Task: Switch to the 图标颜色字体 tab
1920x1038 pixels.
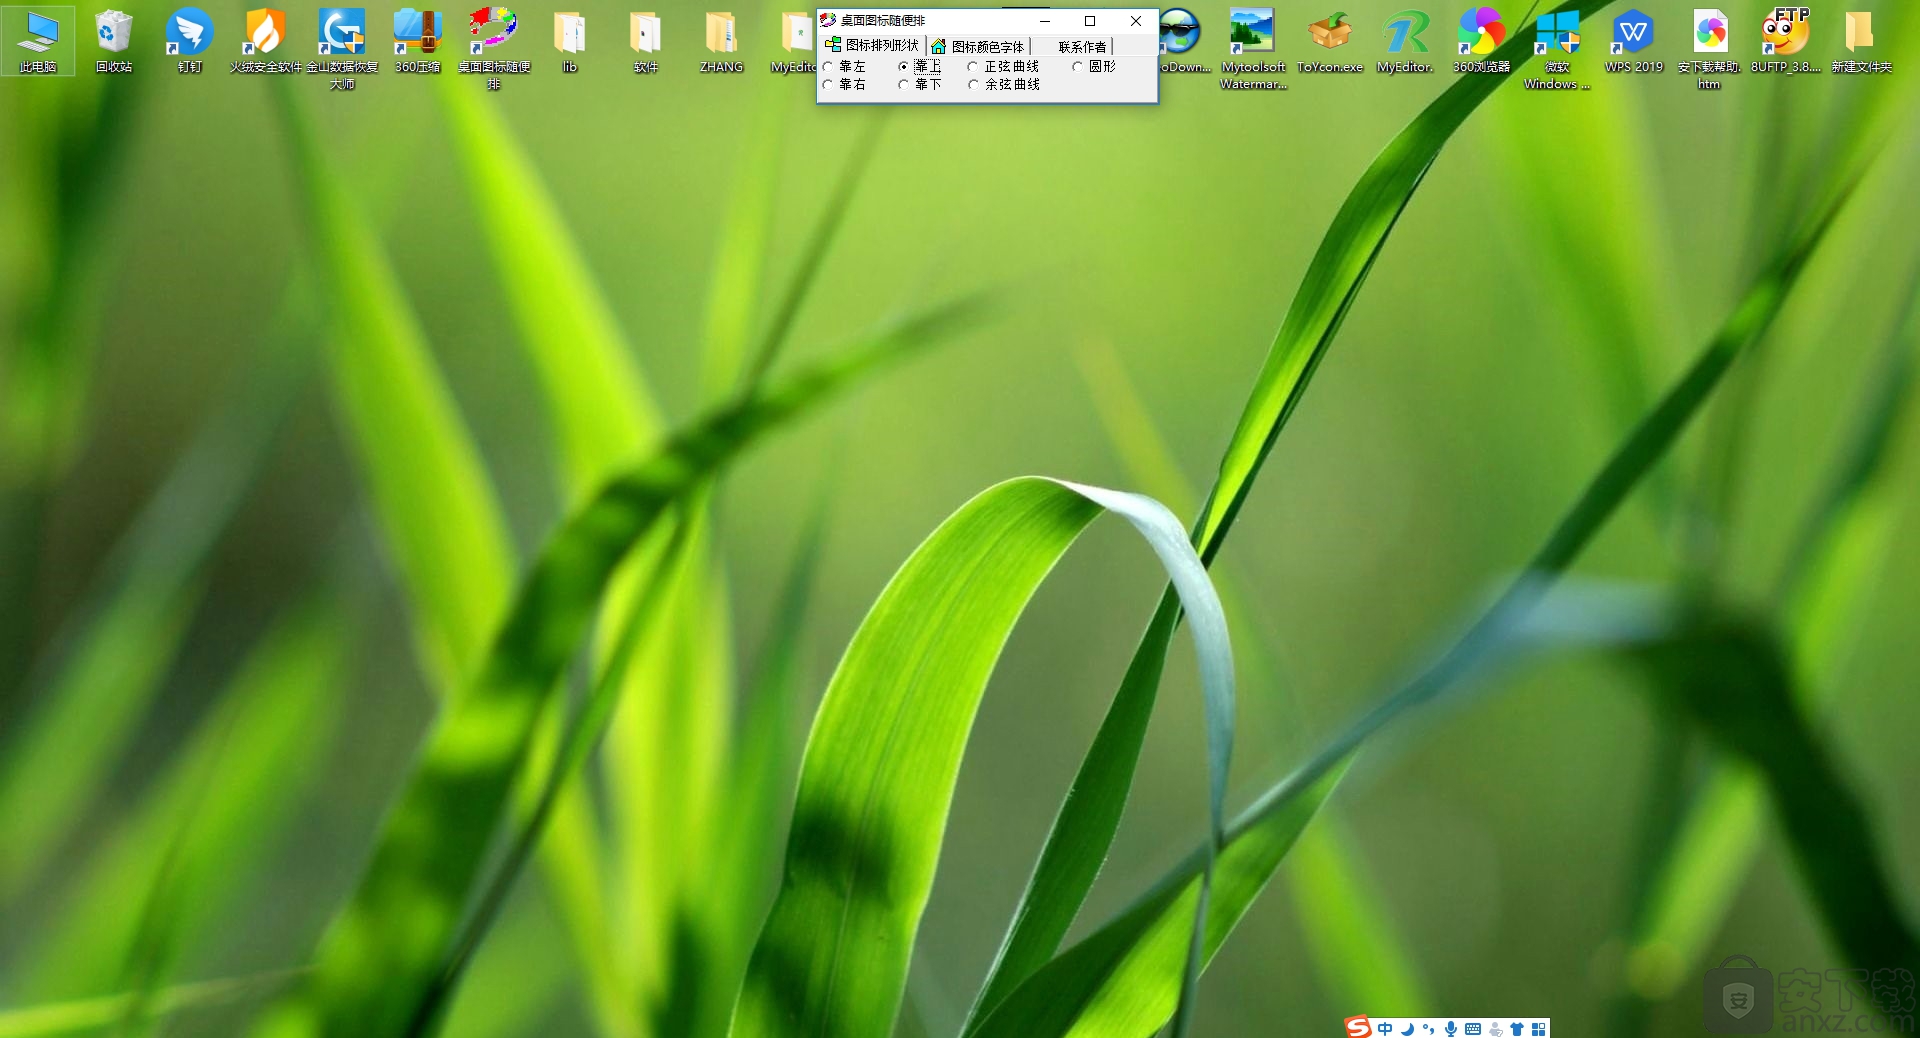Action: coord(978,46)
